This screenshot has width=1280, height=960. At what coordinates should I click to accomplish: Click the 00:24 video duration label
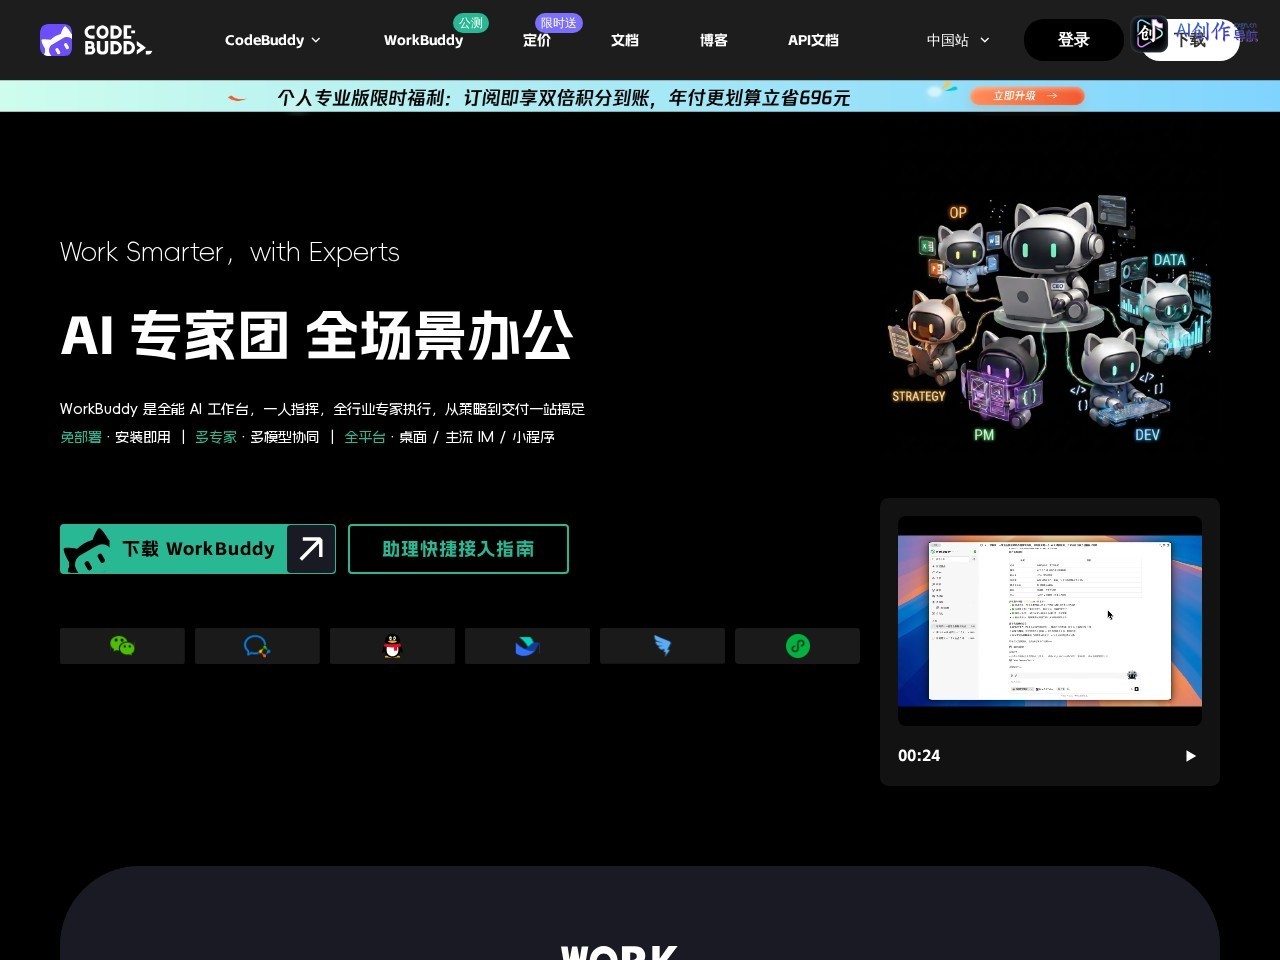[x=919, y=756]
